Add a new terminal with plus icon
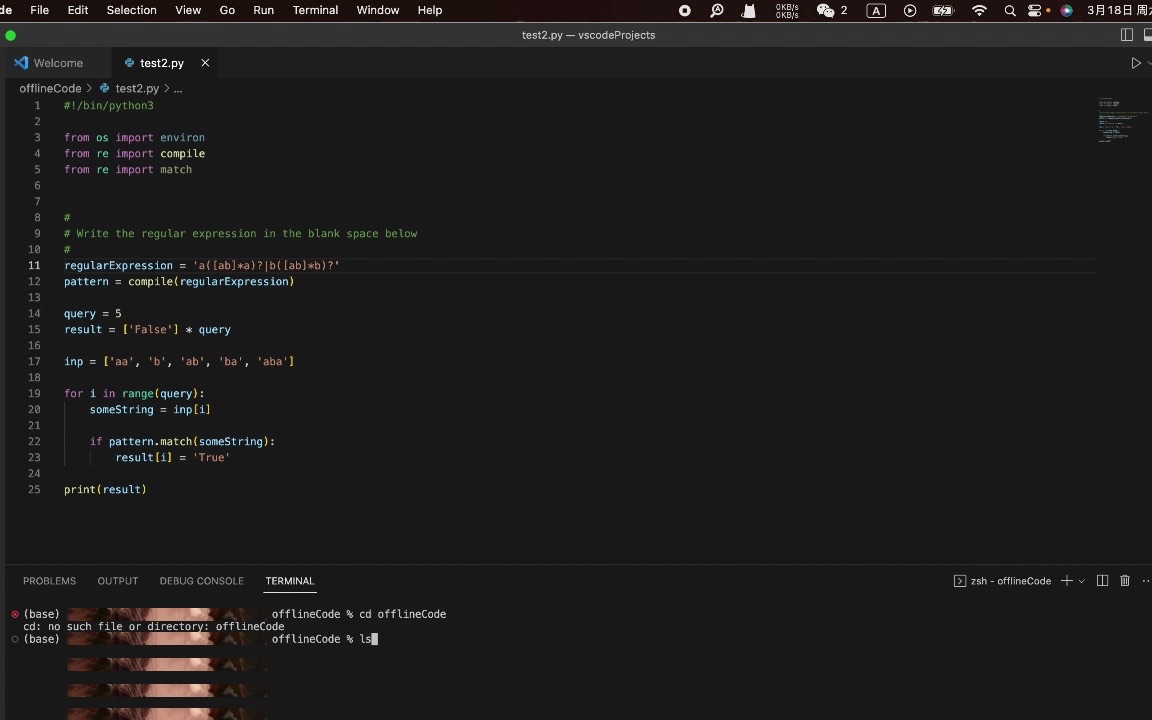The width and height of the screenshot is (1152, 720). pyautogui.click(x=1066, y=581)
